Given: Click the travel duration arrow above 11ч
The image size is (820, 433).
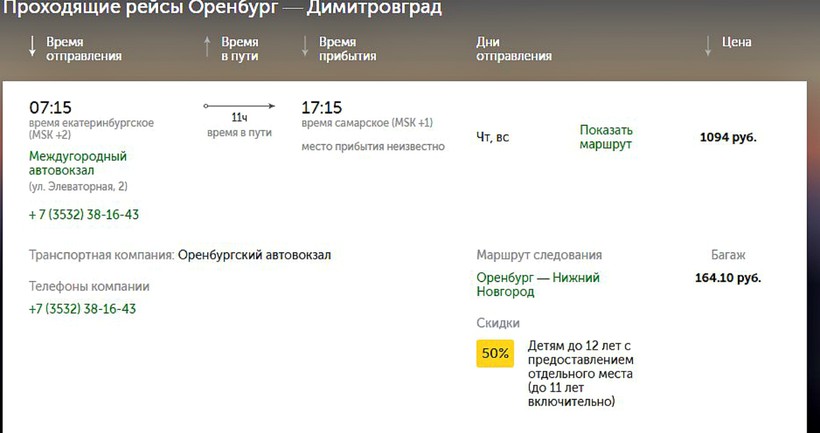Looking at the screenshot, I should pos(239,105).
